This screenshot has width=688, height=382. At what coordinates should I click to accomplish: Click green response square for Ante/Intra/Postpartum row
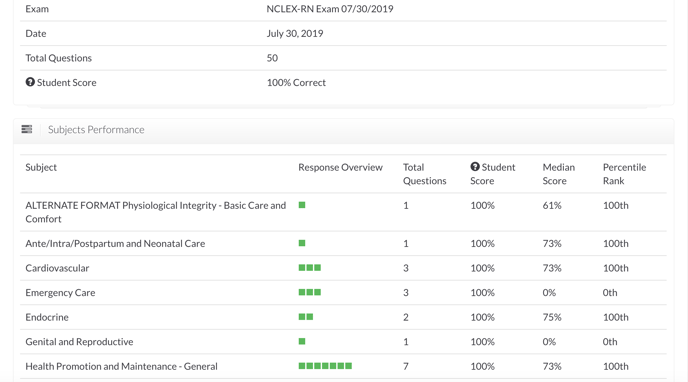click(x=302, y=243)
